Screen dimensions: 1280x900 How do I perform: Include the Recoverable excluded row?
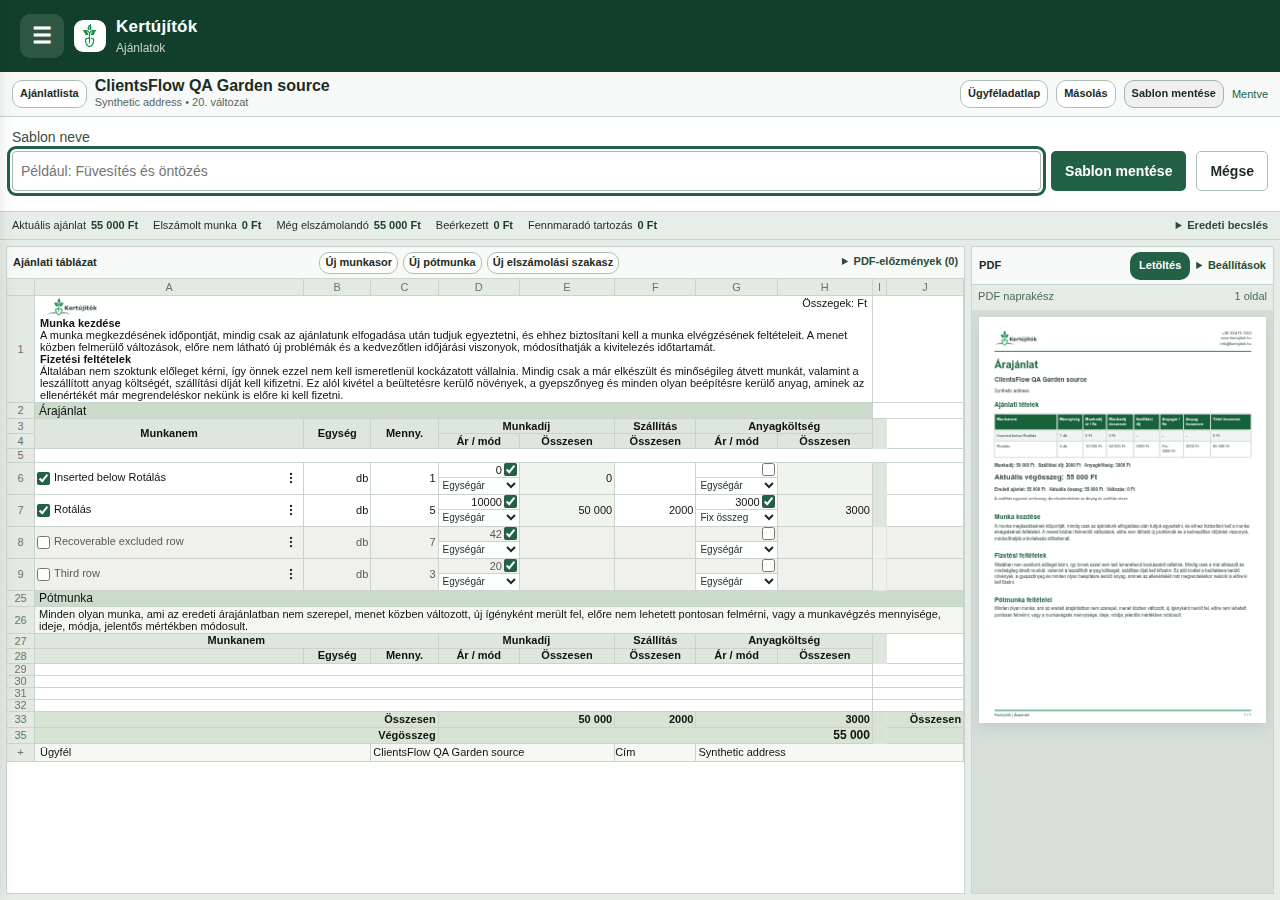(x=43, y=542)
